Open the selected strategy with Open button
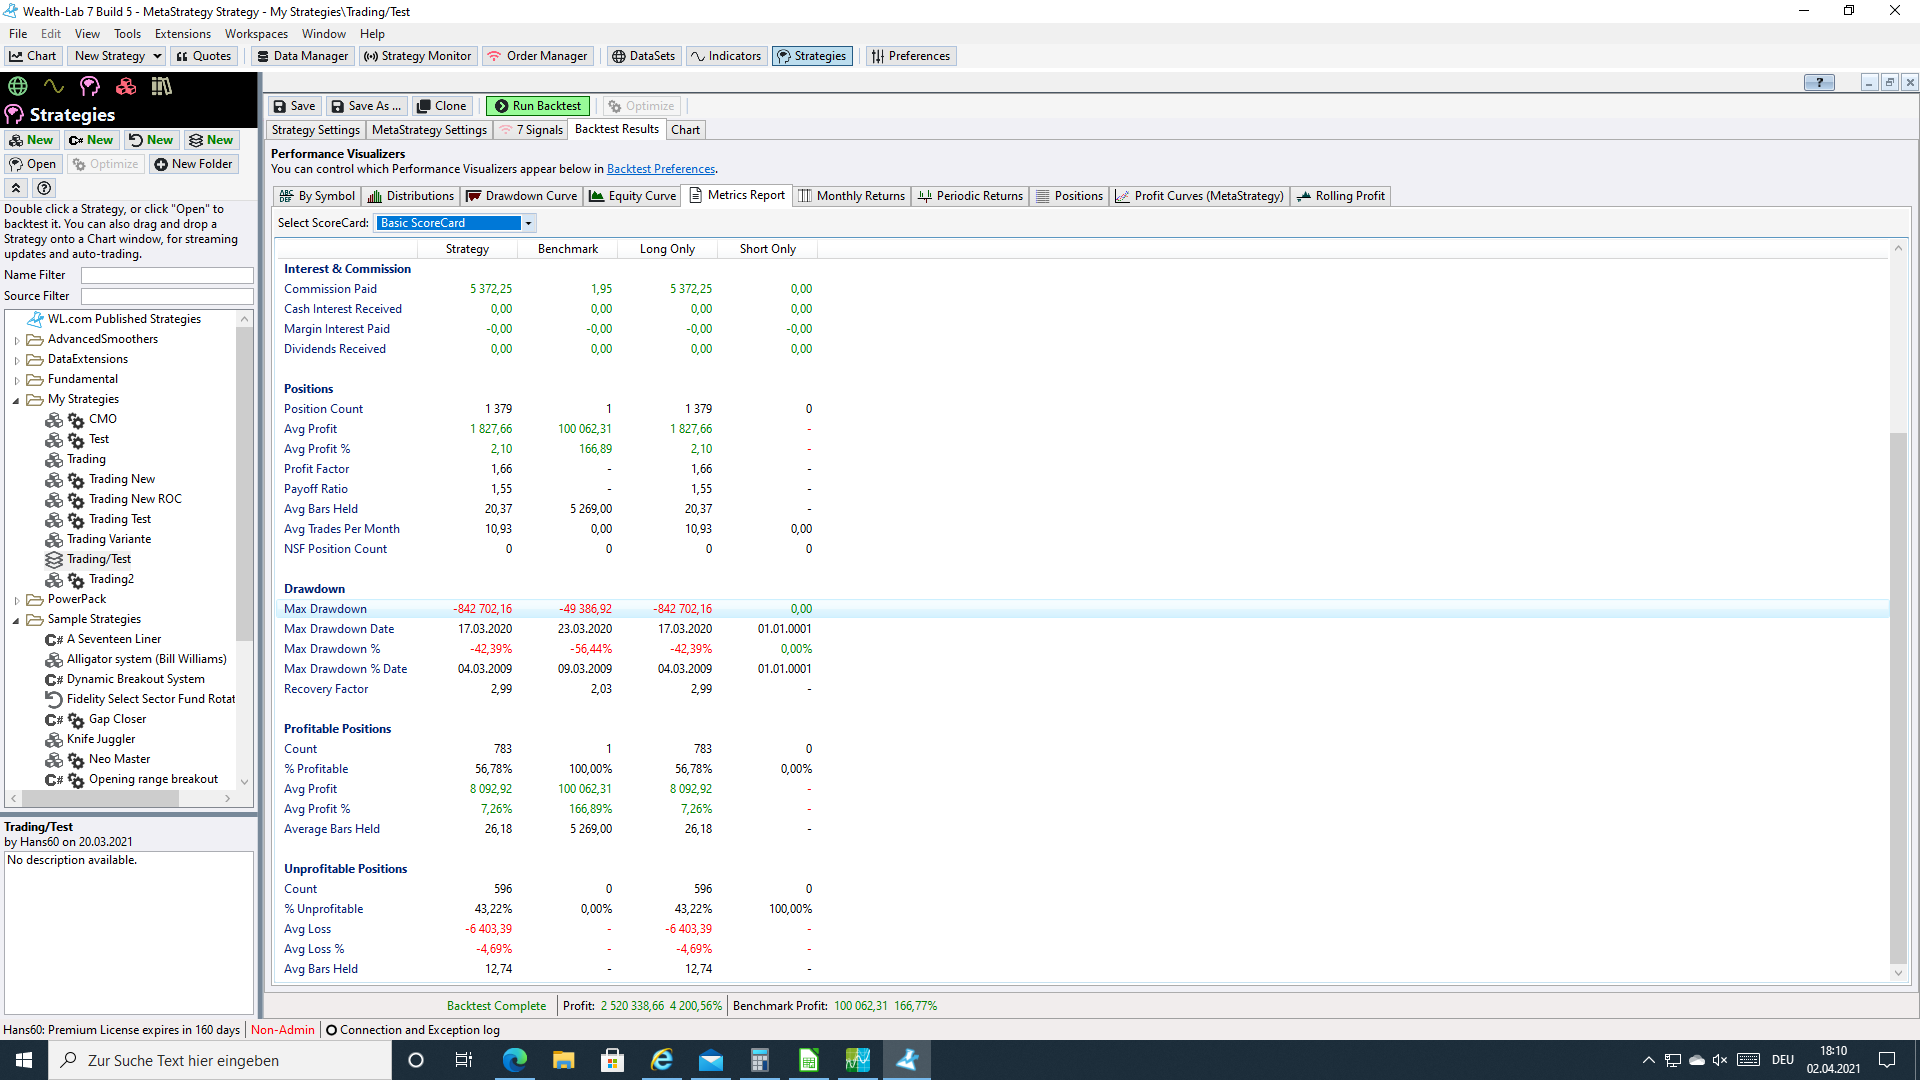Viewport: 1920px width, 1080px height. [33, 164]
